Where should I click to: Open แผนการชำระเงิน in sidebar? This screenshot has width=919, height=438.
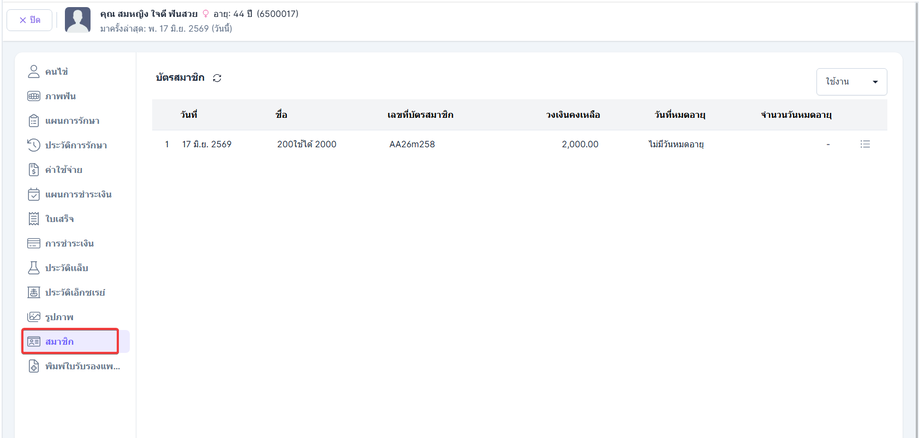(x=75, y=194)
